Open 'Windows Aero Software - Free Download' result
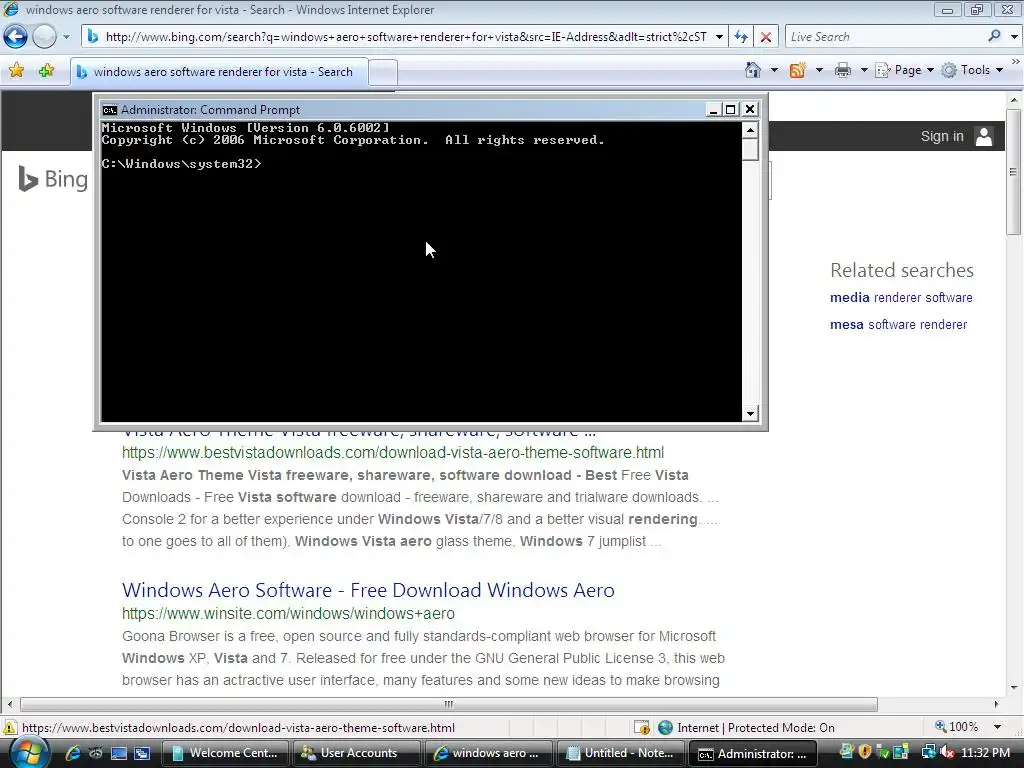This screenshot has height=768, width=1024. (x=368, y=590)
